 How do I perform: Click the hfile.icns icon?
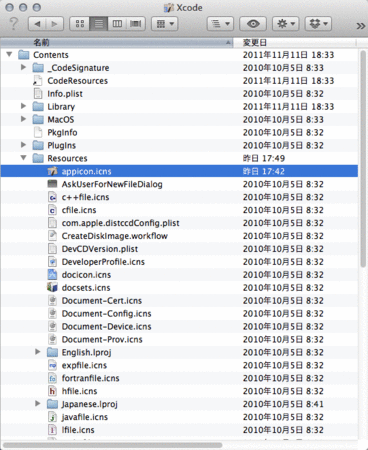(52, 391)
